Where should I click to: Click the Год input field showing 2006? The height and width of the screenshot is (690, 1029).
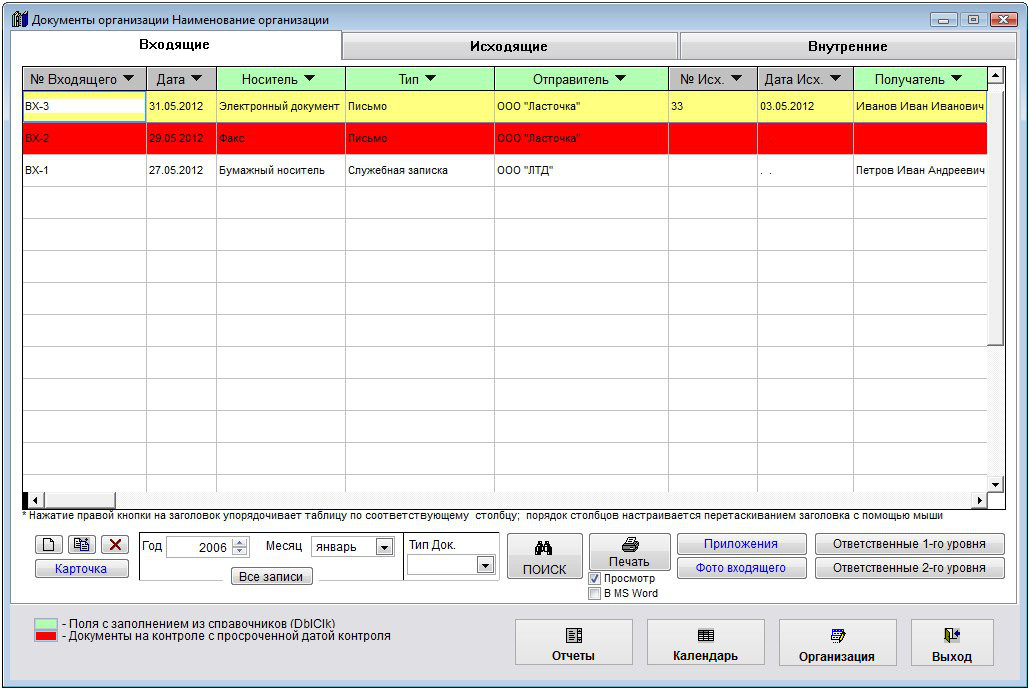[200, 547]
